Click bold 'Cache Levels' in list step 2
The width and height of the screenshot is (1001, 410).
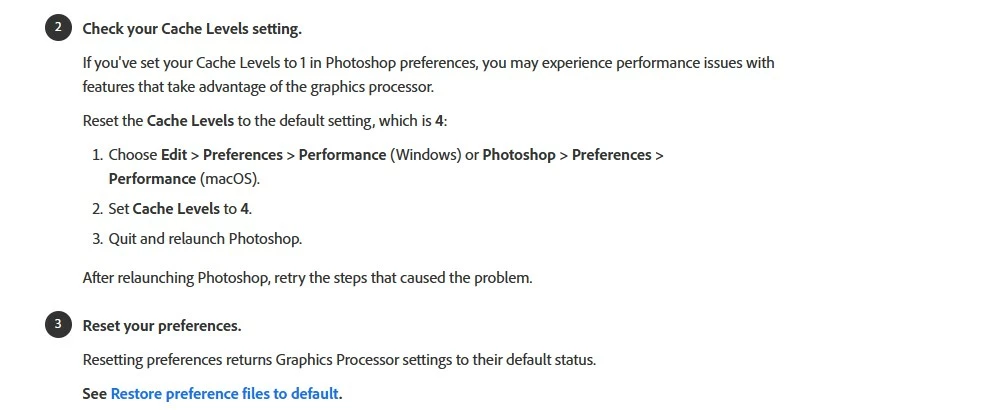[x=176, y=209]
